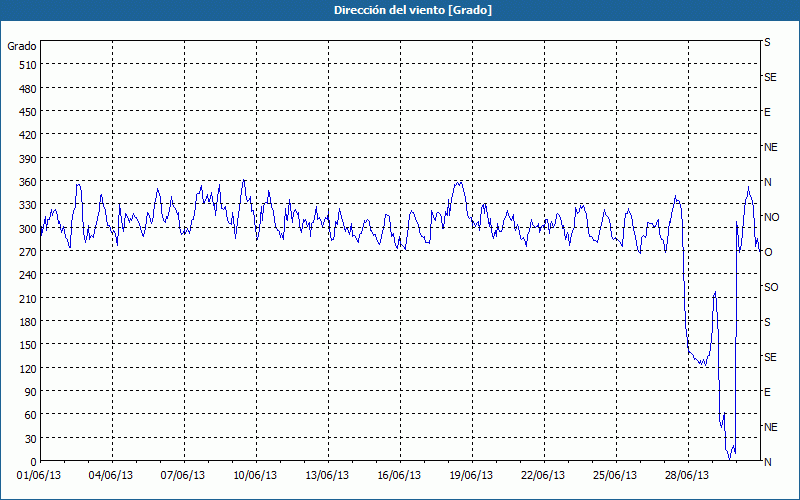Select the 'NE' compass label level with 390
This screenshot has height=500, width=800.
[771, 147]
